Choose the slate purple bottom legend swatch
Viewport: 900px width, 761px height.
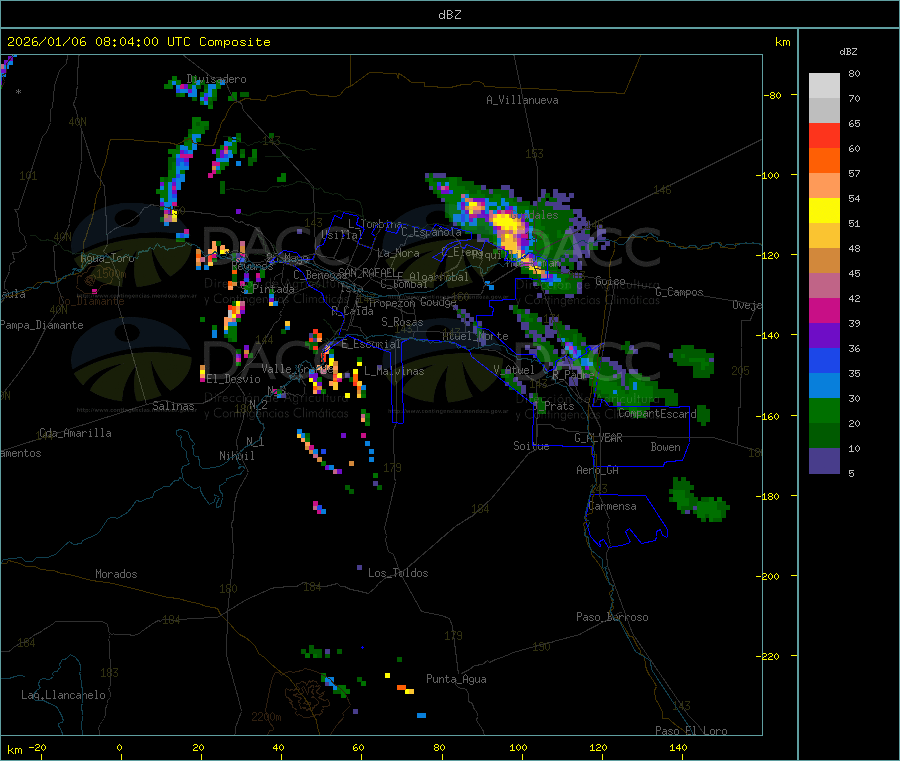click(x=824, y=461)
